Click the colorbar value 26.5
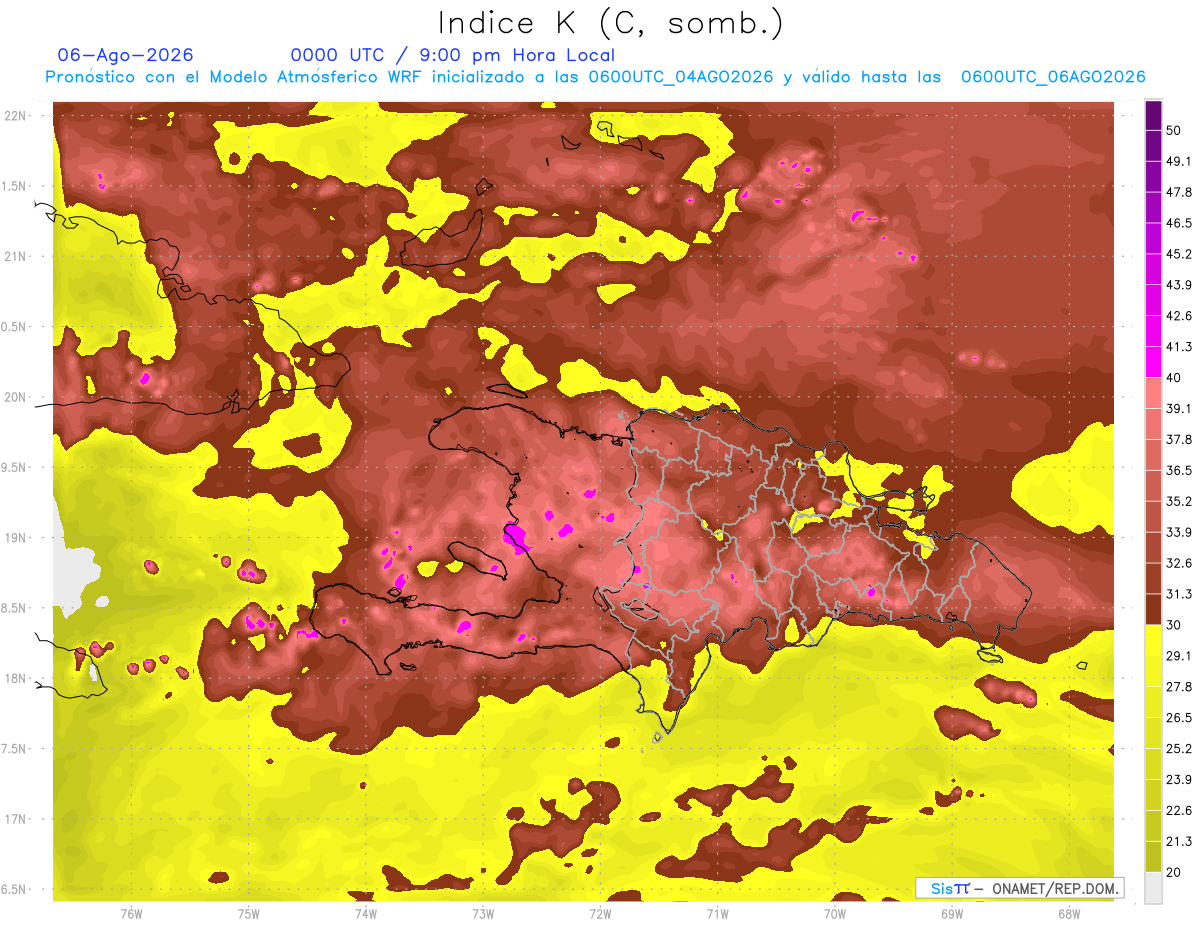The height and width of the screenshot is (927, 1200). click(1178, 718)
